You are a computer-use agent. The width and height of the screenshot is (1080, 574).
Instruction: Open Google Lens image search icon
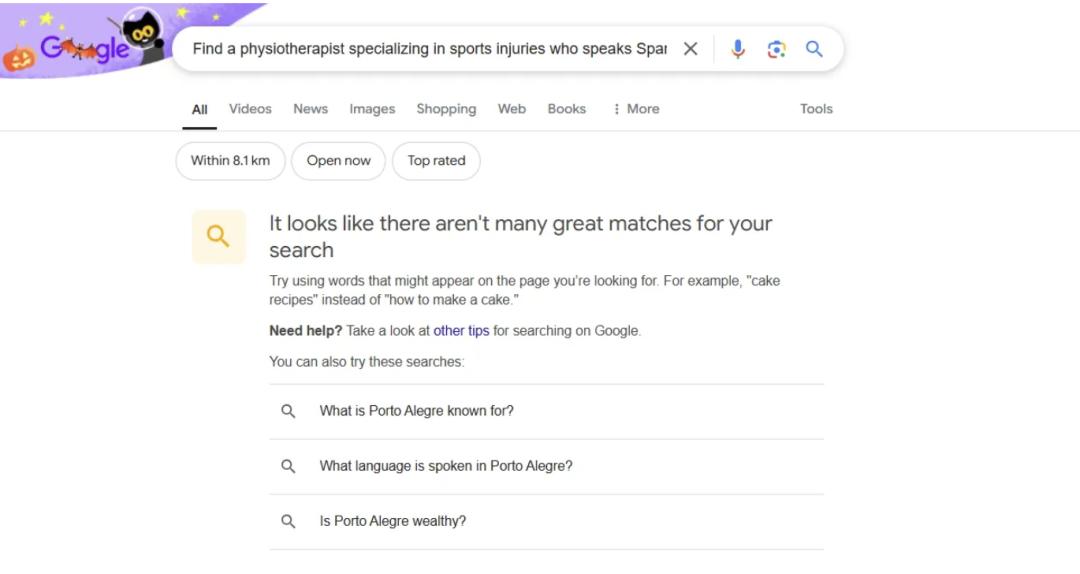pyautogui.click(x=776, y=49)
